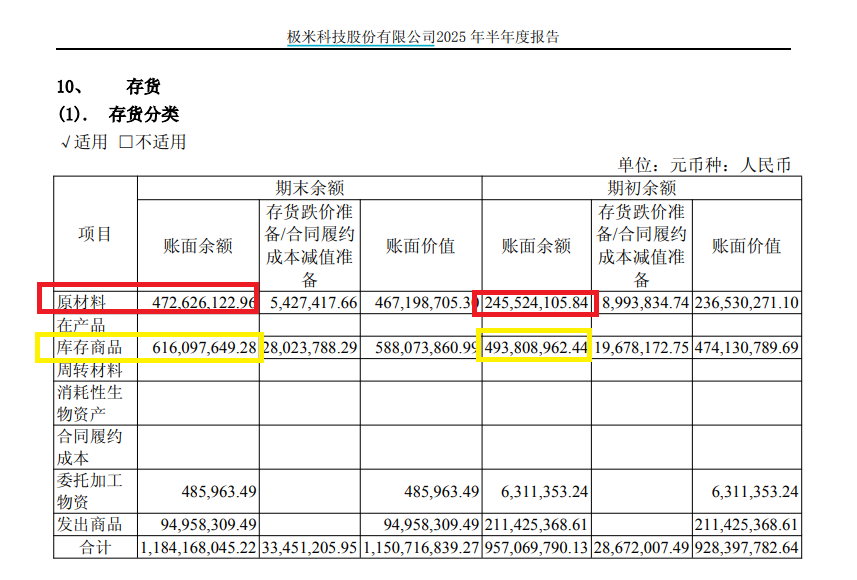857x580 pixels.
Task: Click beginning book balance 211,425,368.61 for 发出商品
Action: 536,525
